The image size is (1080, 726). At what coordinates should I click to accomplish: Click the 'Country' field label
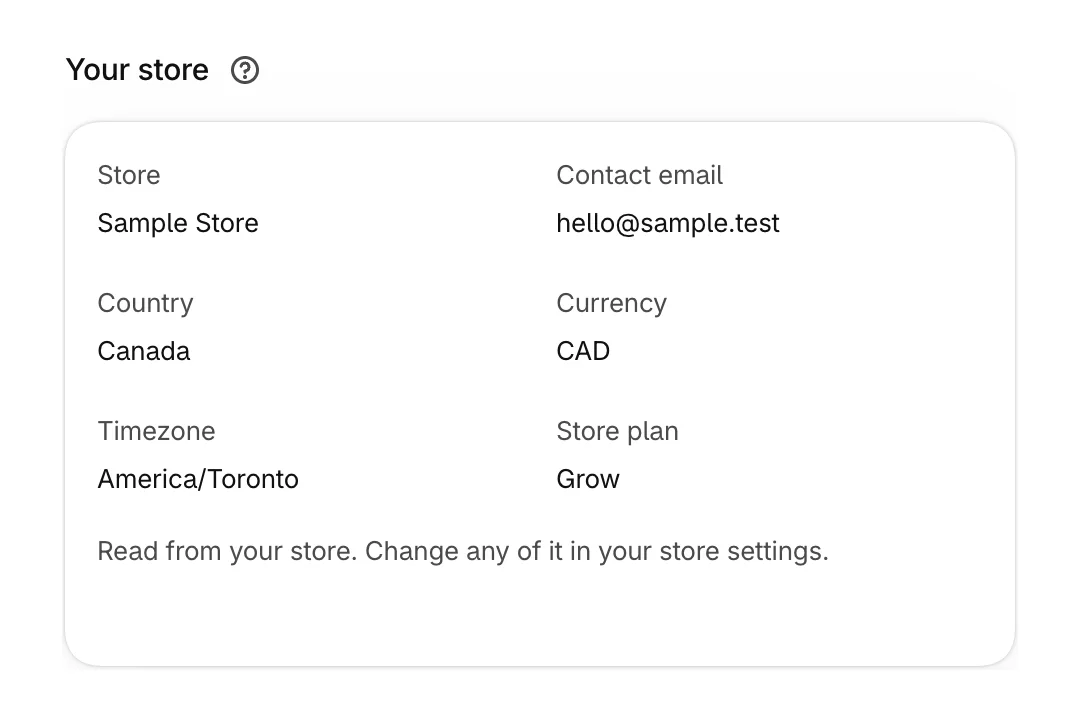point(145,304)
